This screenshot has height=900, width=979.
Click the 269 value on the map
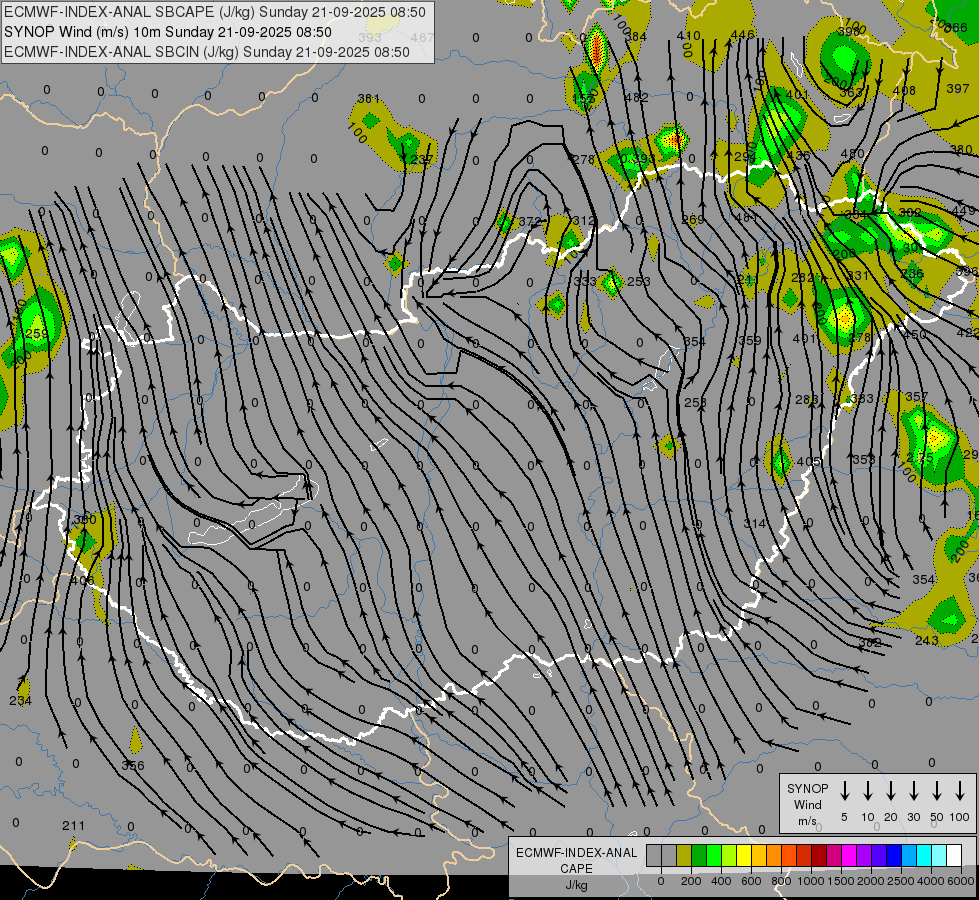point(692,220)
